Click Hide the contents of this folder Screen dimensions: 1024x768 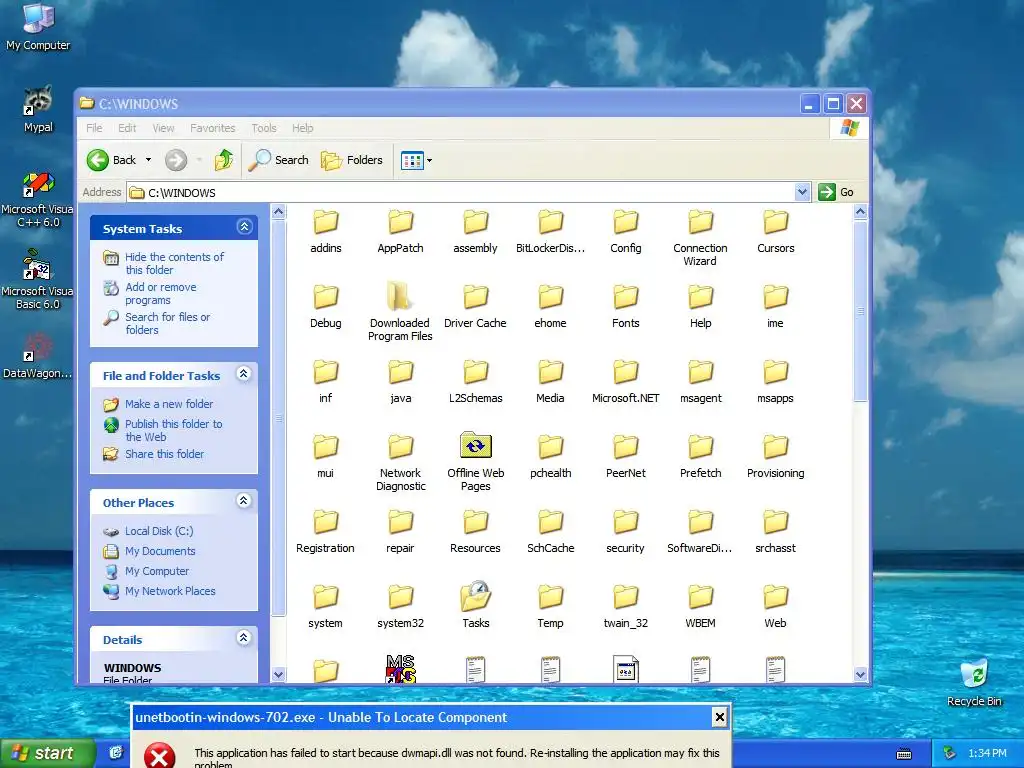[174, 263]
